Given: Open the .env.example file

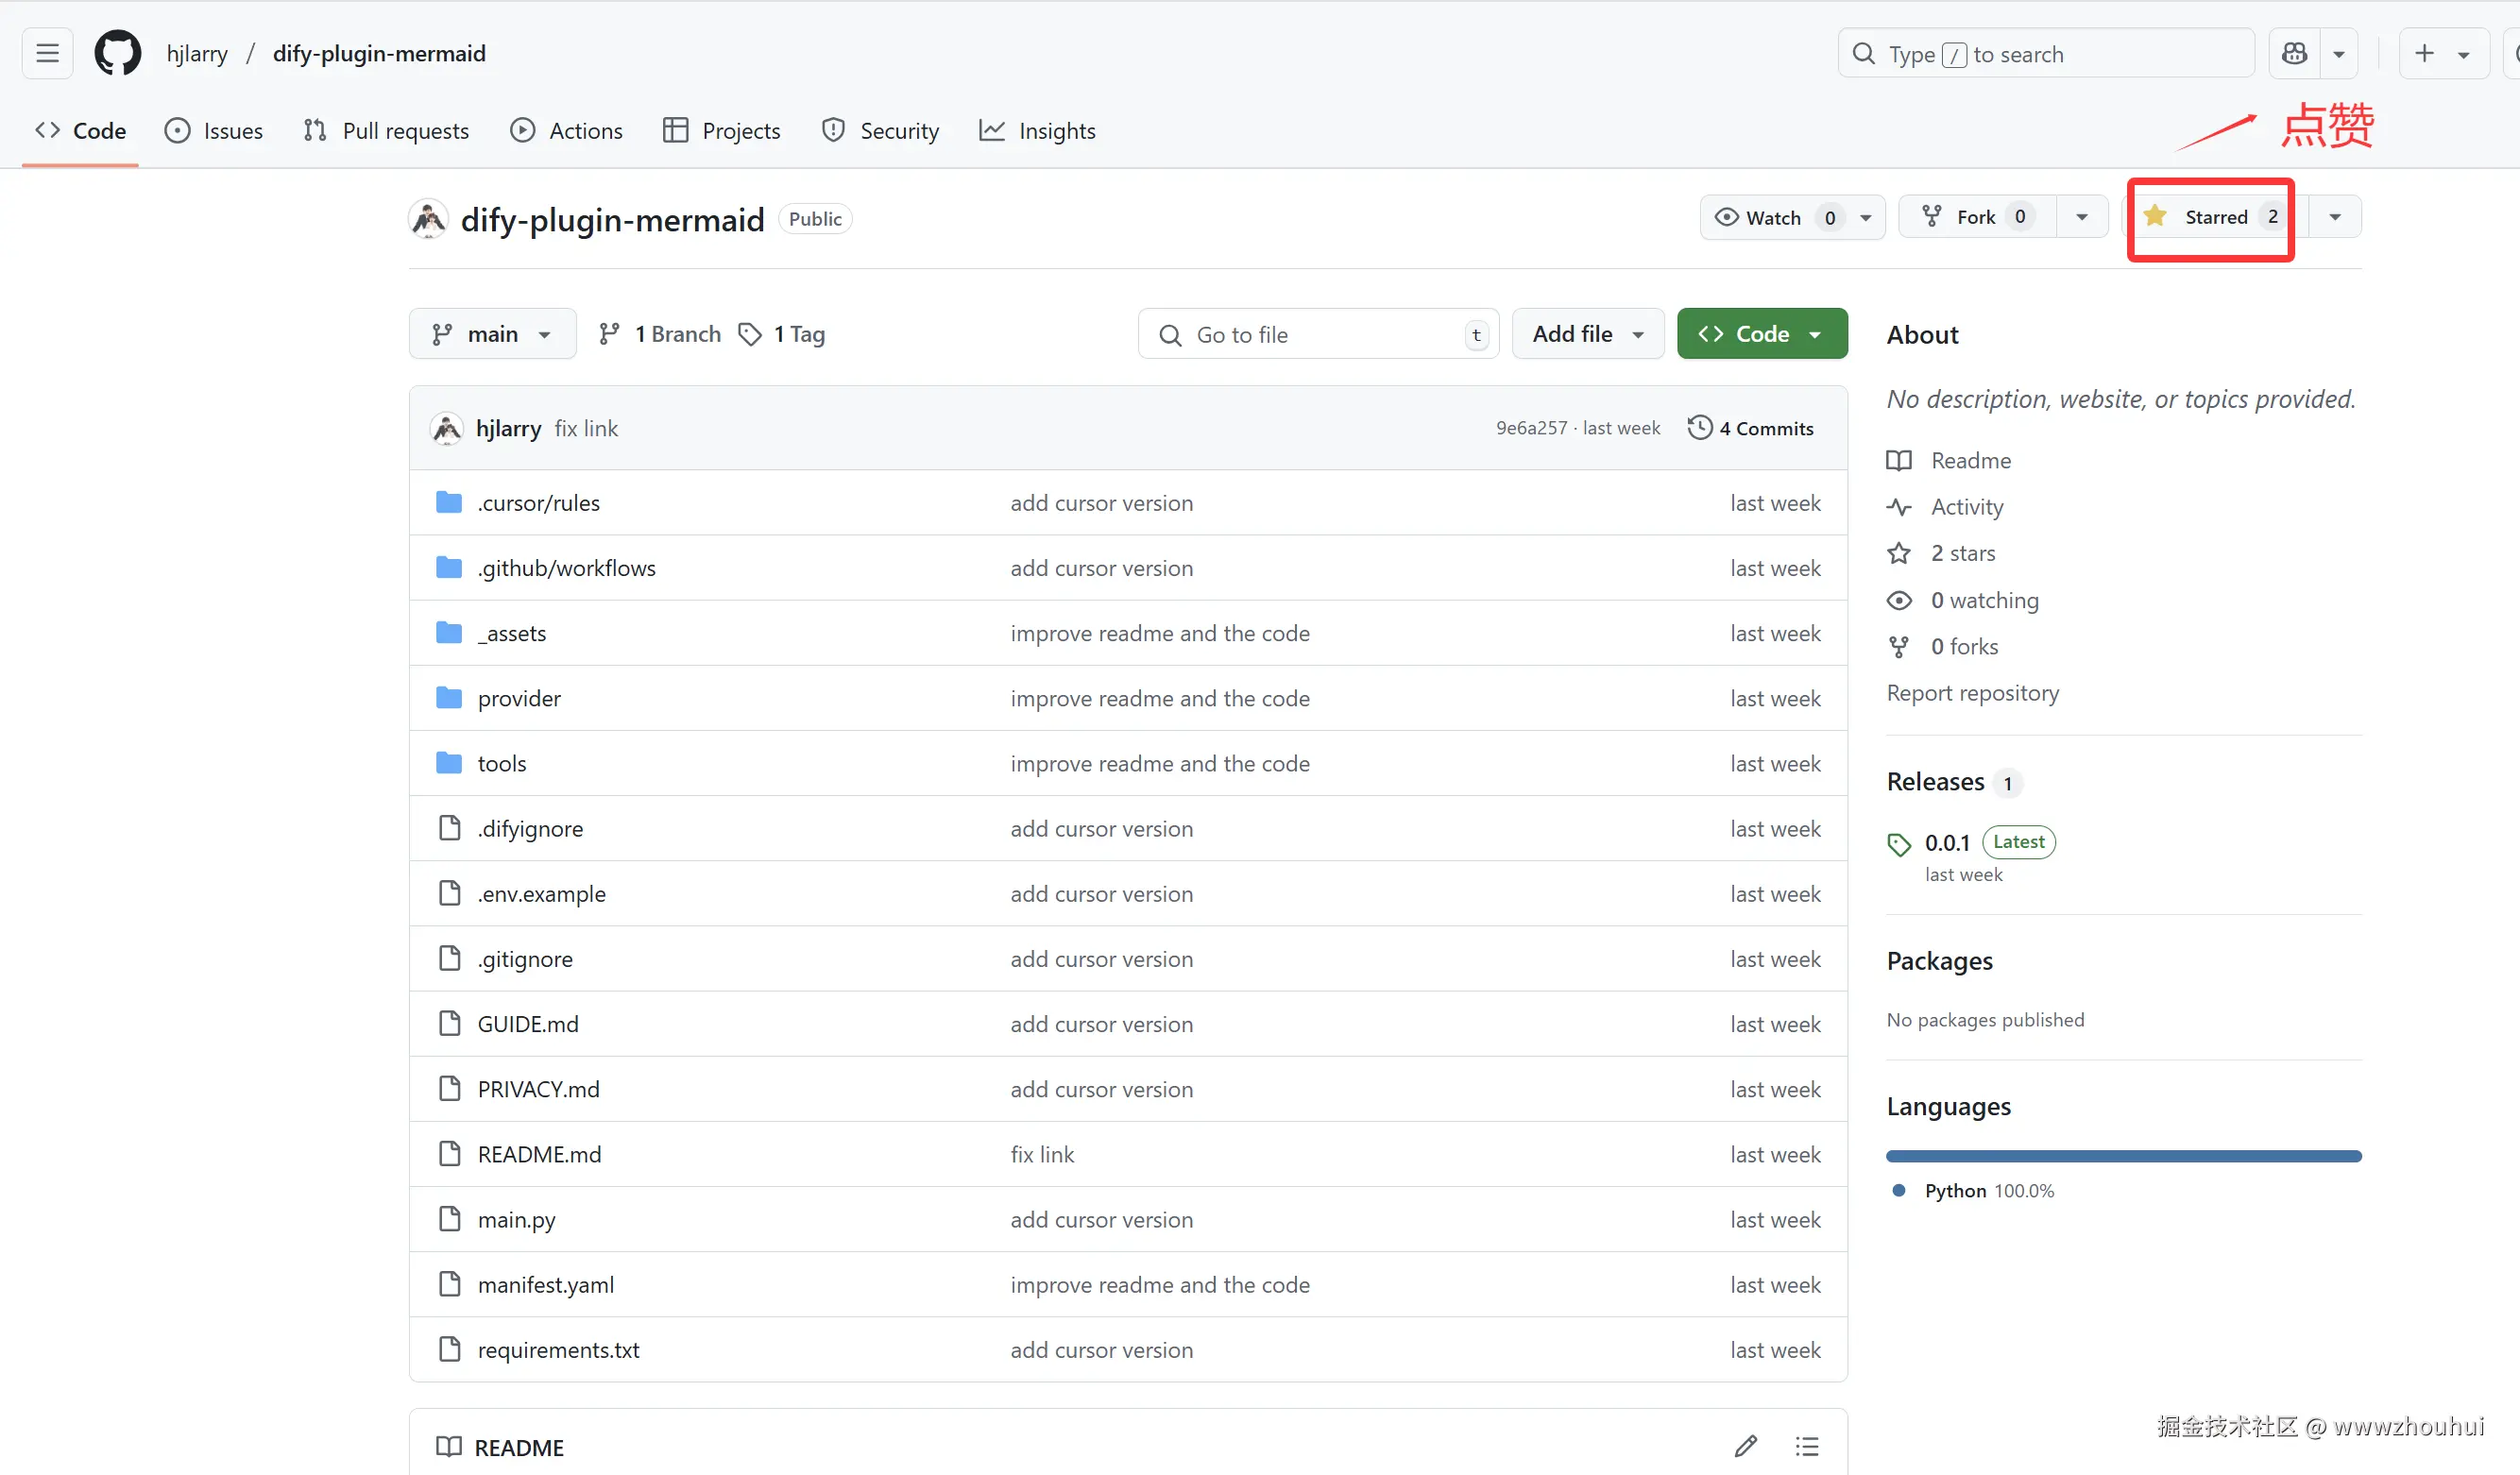Looking at the screenshot, I should point(541,894).
